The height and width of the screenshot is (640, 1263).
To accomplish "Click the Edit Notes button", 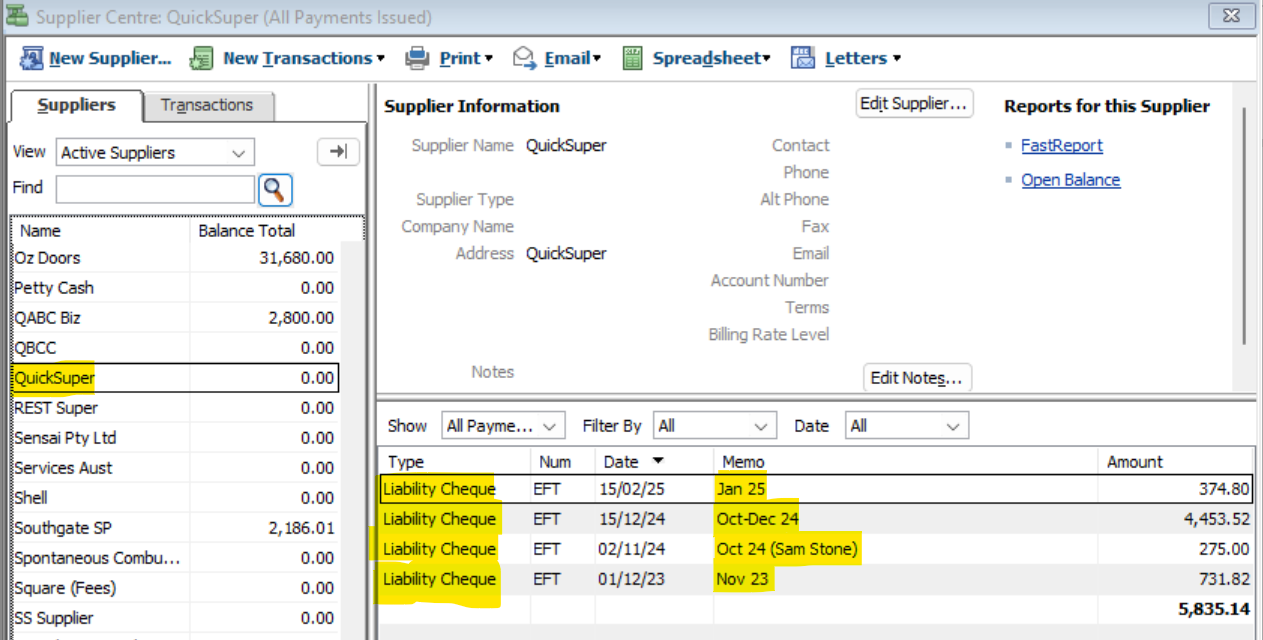I will pos(917,378).
